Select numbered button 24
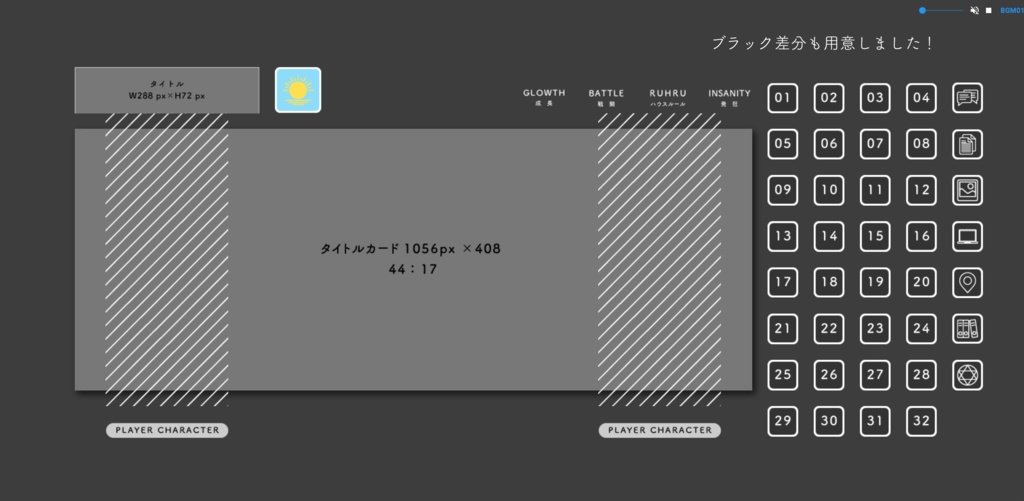 (921, 329)
